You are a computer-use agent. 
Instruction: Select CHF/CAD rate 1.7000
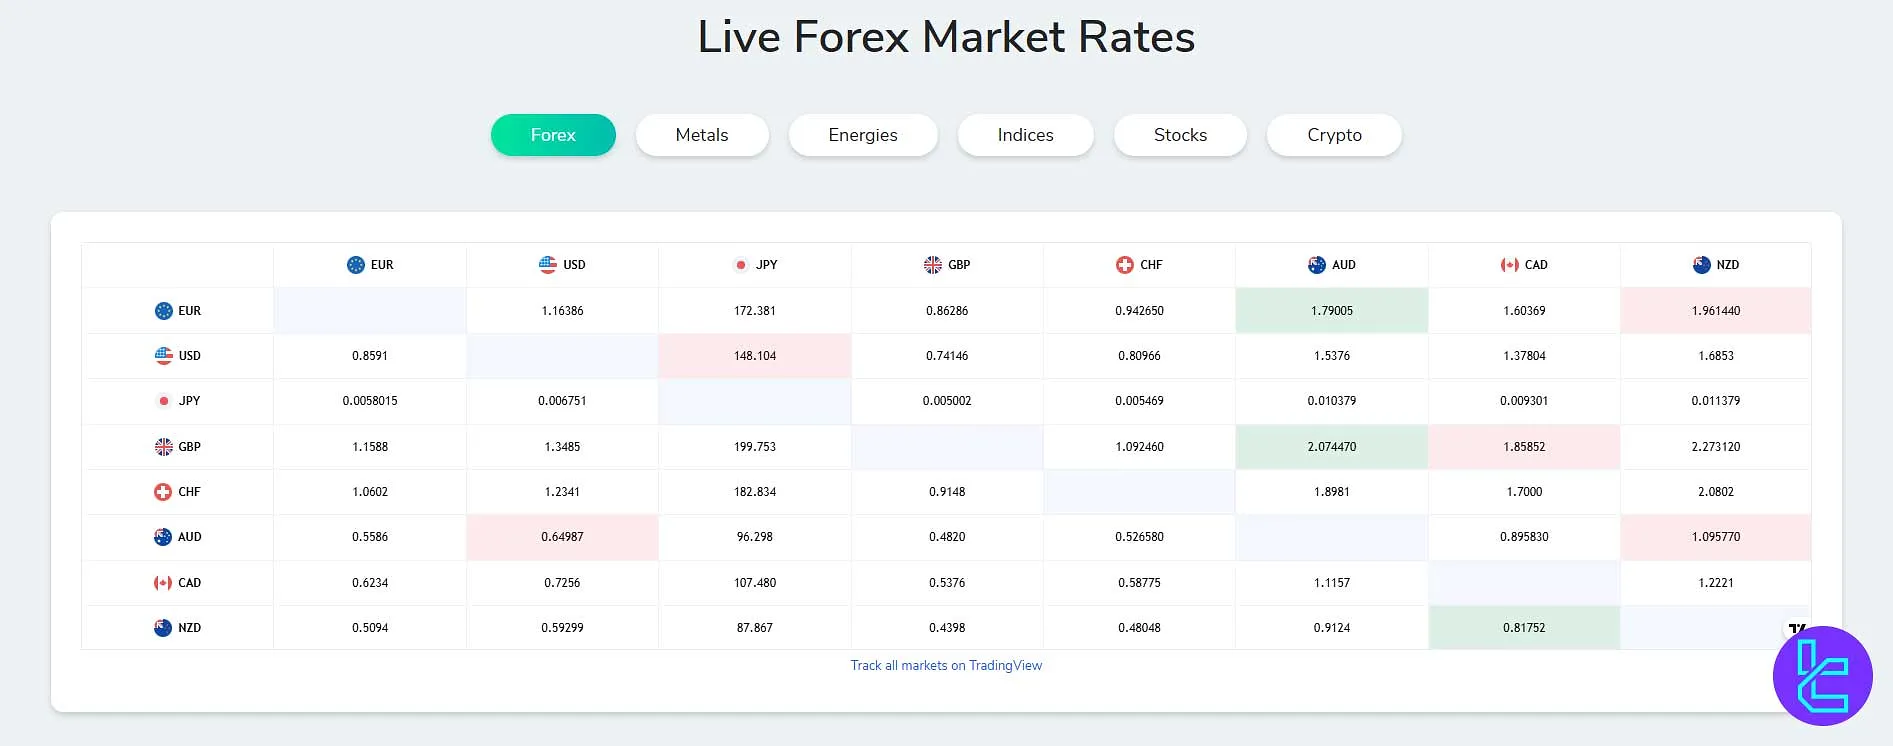(x=1524, y=492)
